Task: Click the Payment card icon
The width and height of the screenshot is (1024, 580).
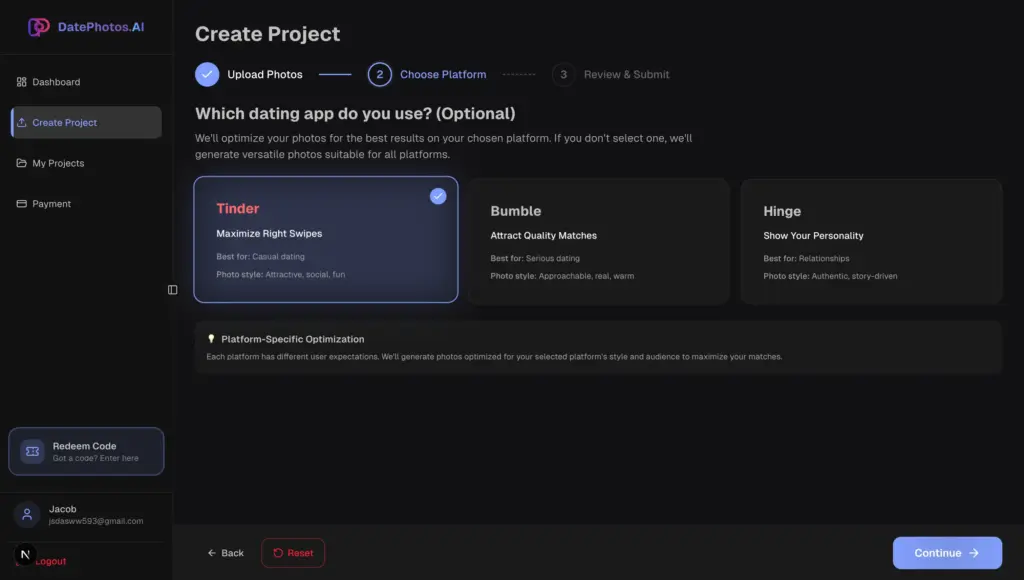Action: (x=22, y=204)
